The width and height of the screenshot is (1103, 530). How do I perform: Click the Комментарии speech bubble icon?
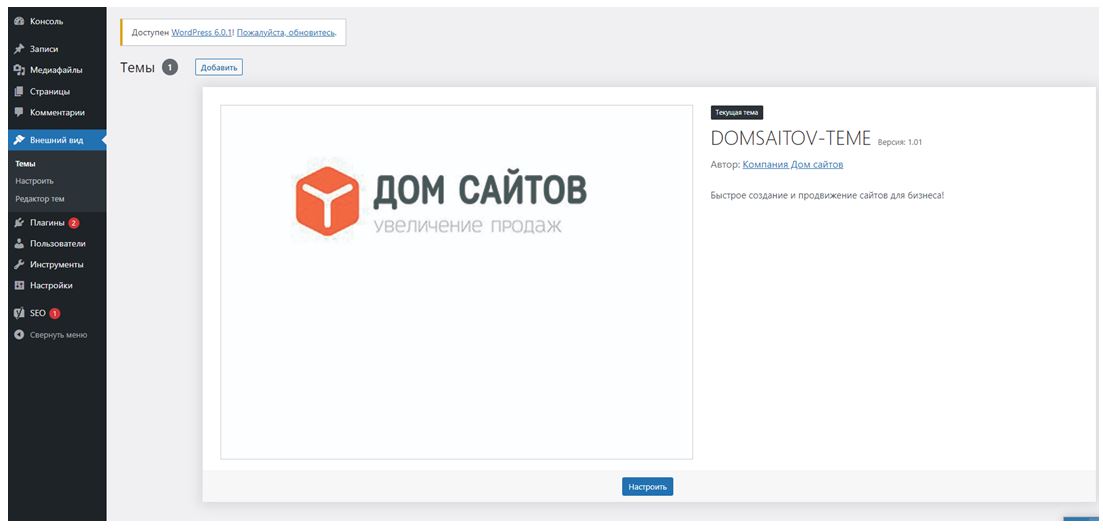pos(19,112)
